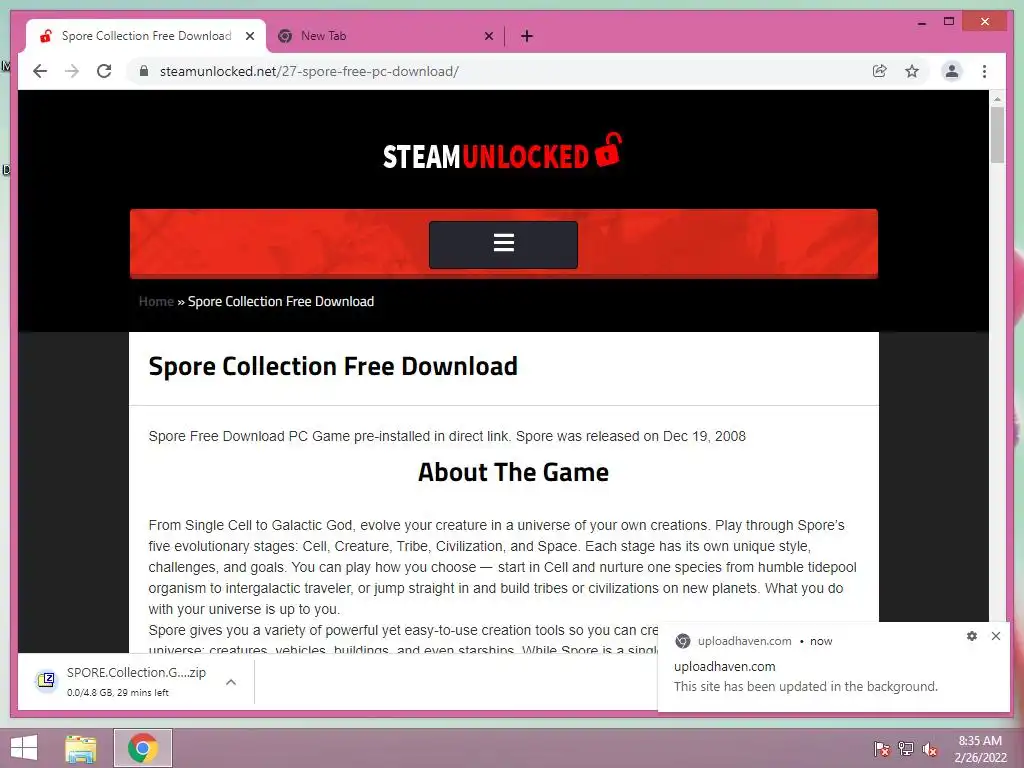
Task: Click the zip file icon in download bar
Action: point(46,681)
